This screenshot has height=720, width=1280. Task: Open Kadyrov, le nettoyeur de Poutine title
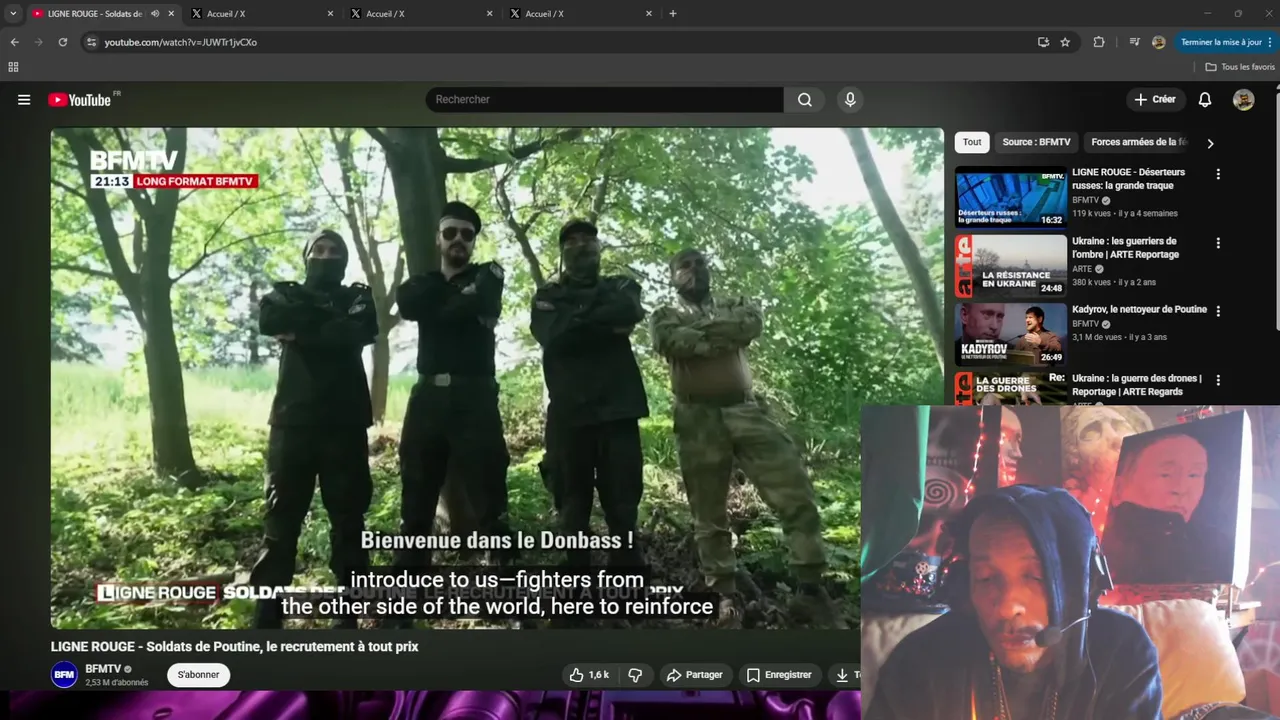1139,310
